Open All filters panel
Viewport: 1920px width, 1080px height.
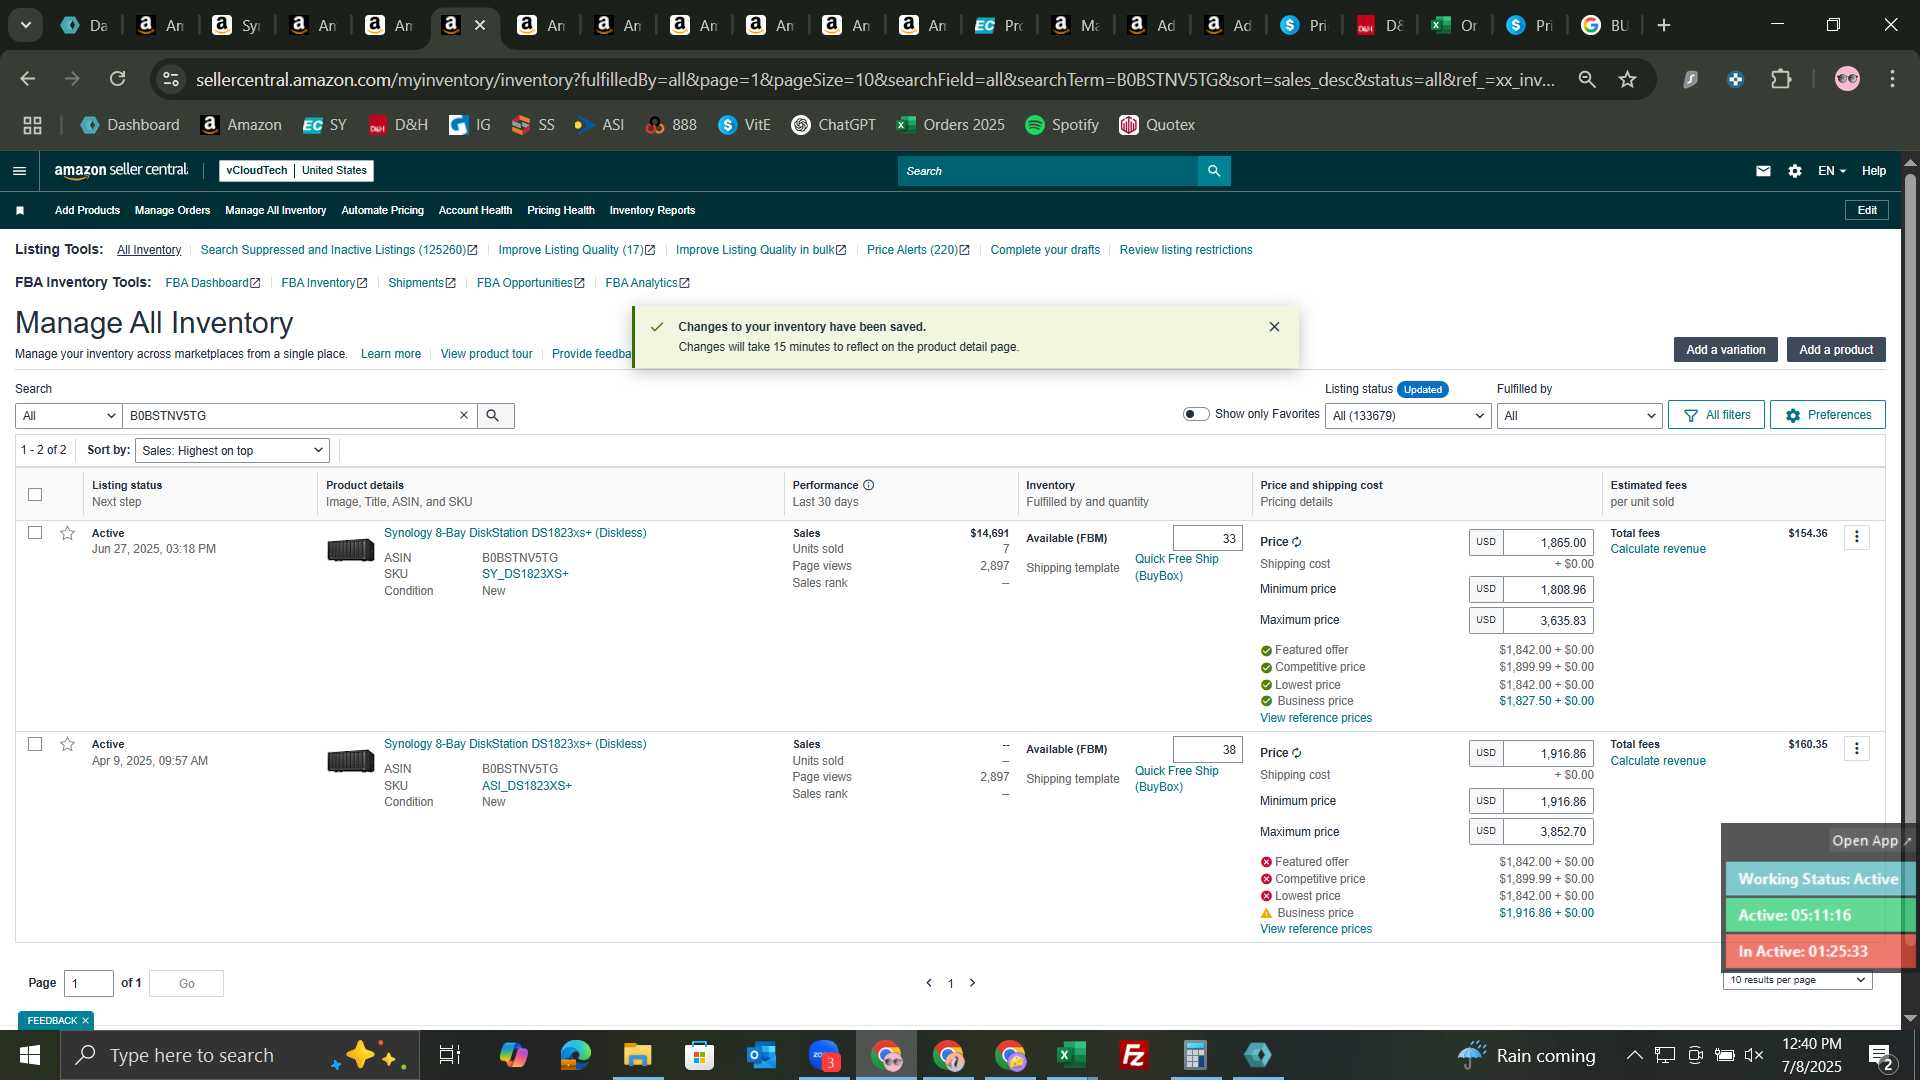tap(1716, 415)
